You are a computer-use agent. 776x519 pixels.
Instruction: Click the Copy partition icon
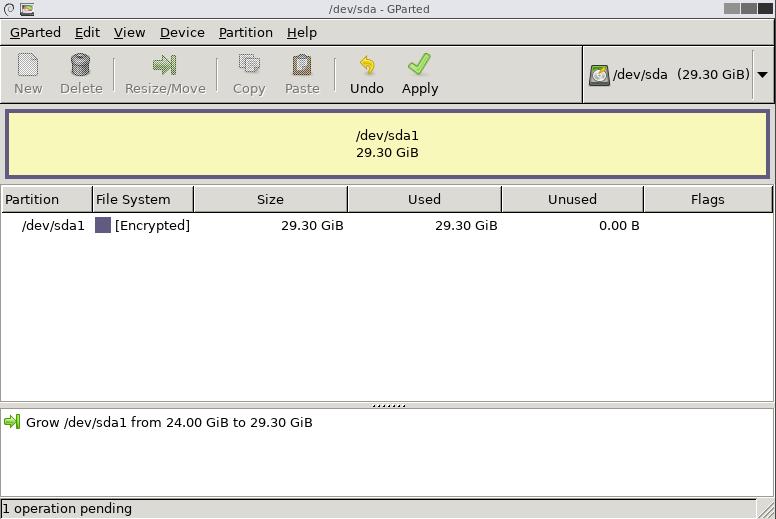(249, 64)
